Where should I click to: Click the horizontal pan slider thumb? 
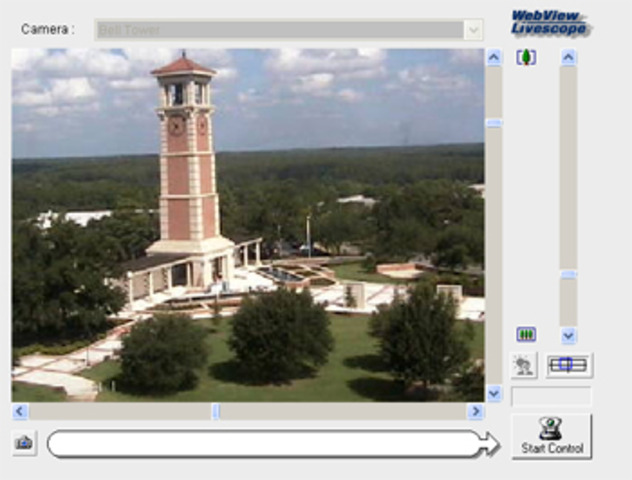[x=216, y=411]
